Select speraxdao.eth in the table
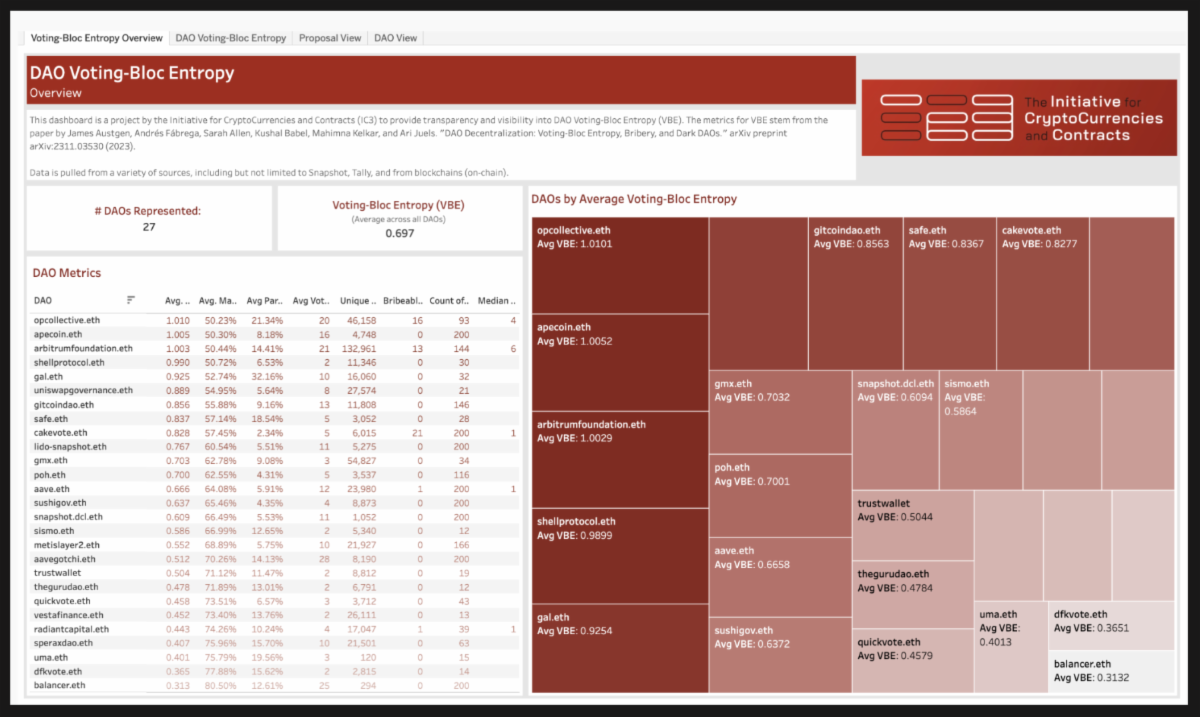 pos(64,643)
